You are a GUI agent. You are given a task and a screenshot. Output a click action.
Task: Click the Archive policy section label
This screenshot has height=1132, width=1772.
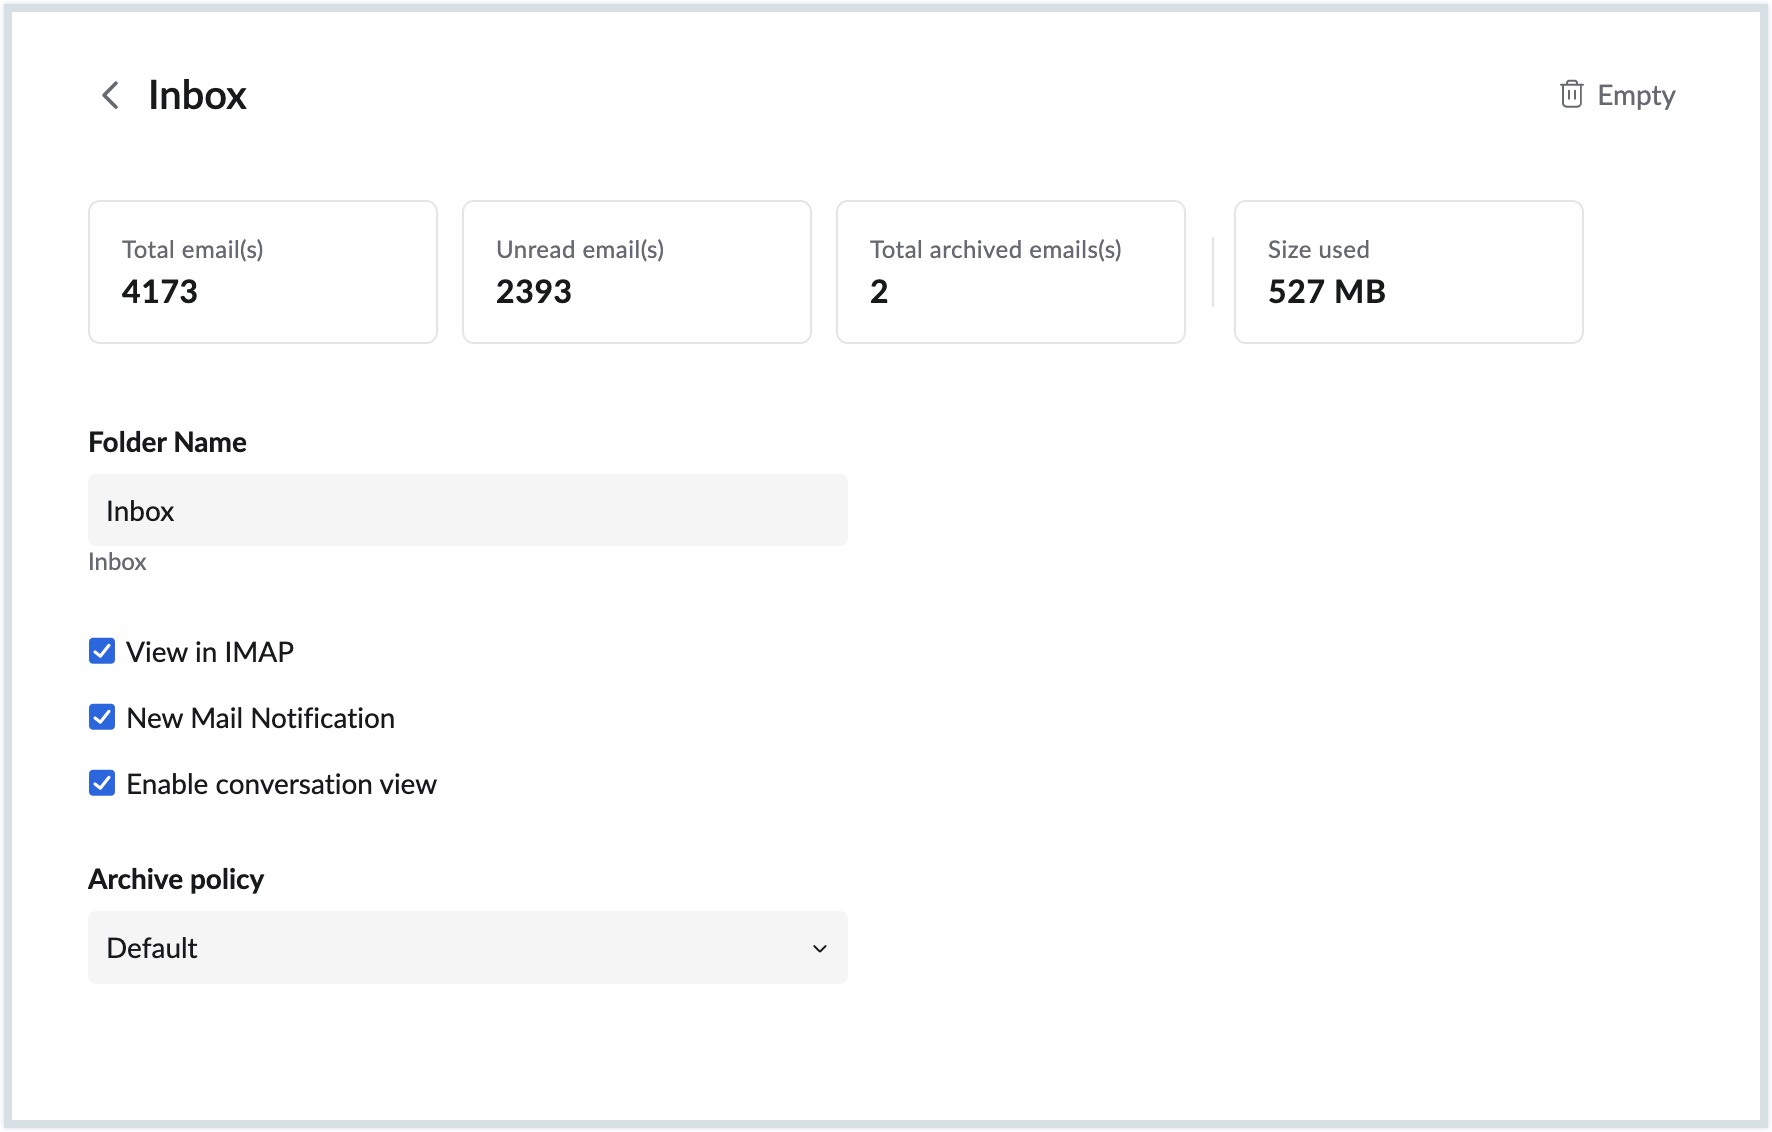point(176,879)
